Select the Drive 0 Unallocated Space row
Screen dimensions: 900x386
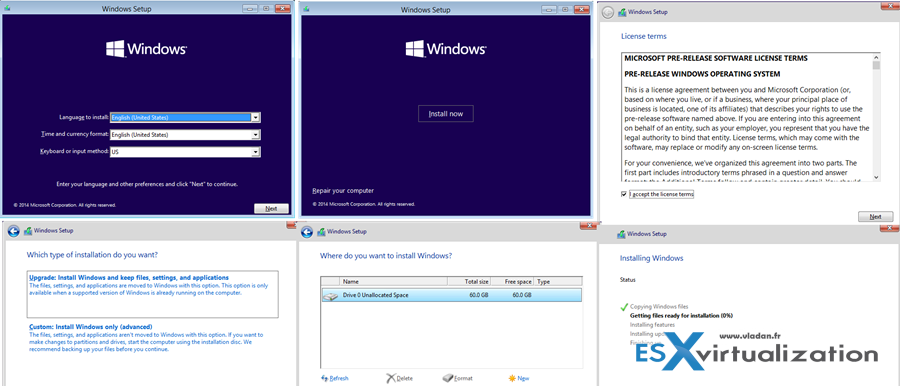[x=451, y=295]
